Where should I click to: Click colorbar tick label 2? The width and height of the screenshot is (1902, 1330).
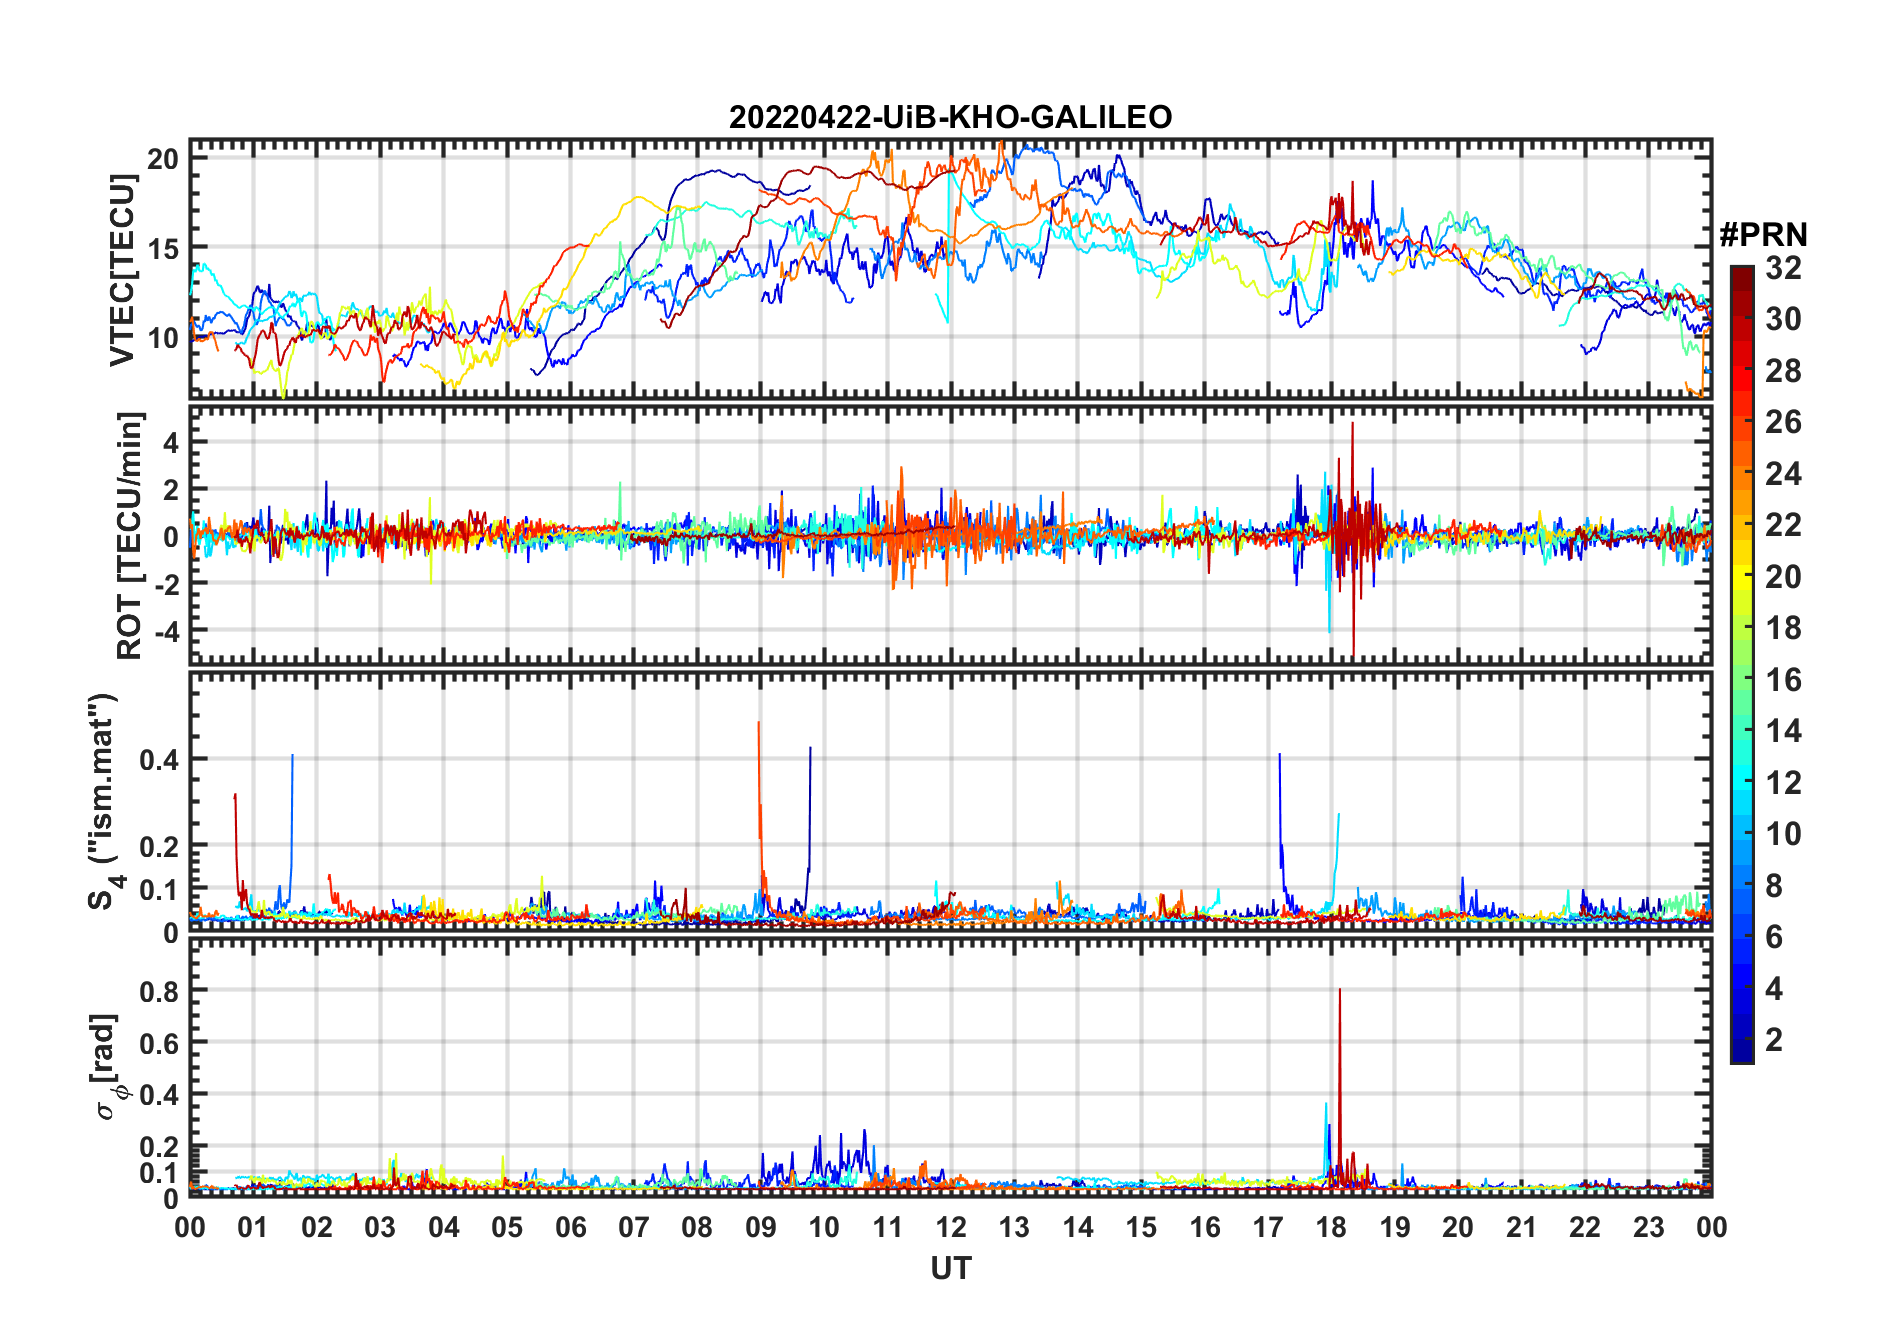[x=1774, y=1040]
